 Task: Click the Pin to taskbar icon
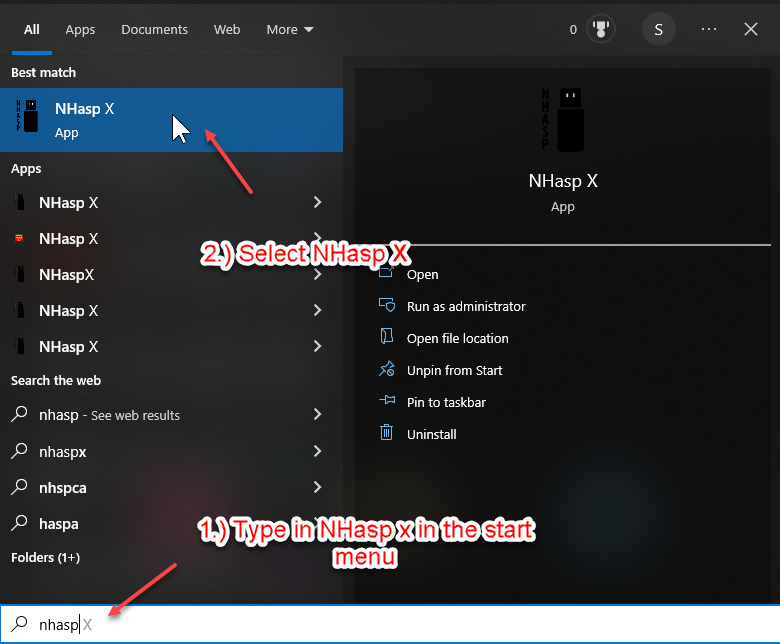click(387, 400)
